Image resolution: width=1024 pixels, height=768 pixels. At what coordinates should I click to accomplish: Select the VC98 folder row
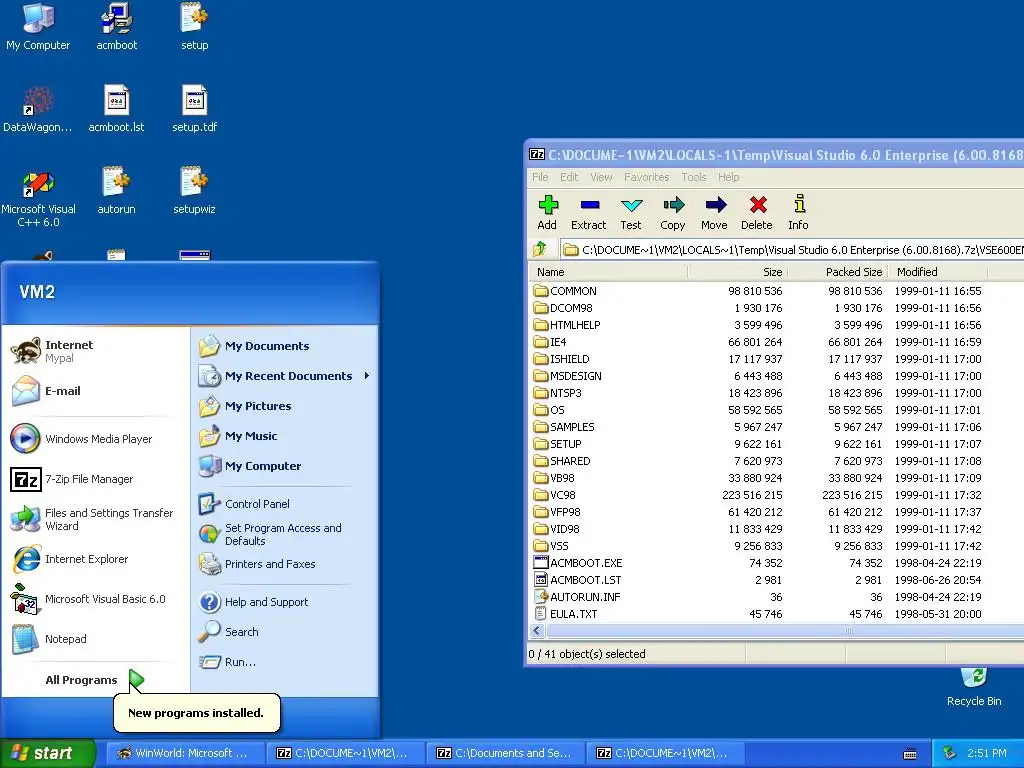[776, 495]
